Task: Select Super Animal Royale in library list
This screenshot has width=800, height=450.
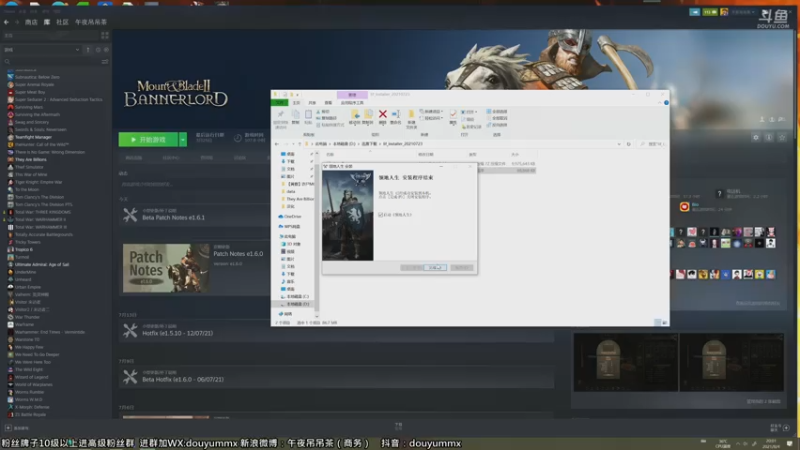Action: pos(34,85)
